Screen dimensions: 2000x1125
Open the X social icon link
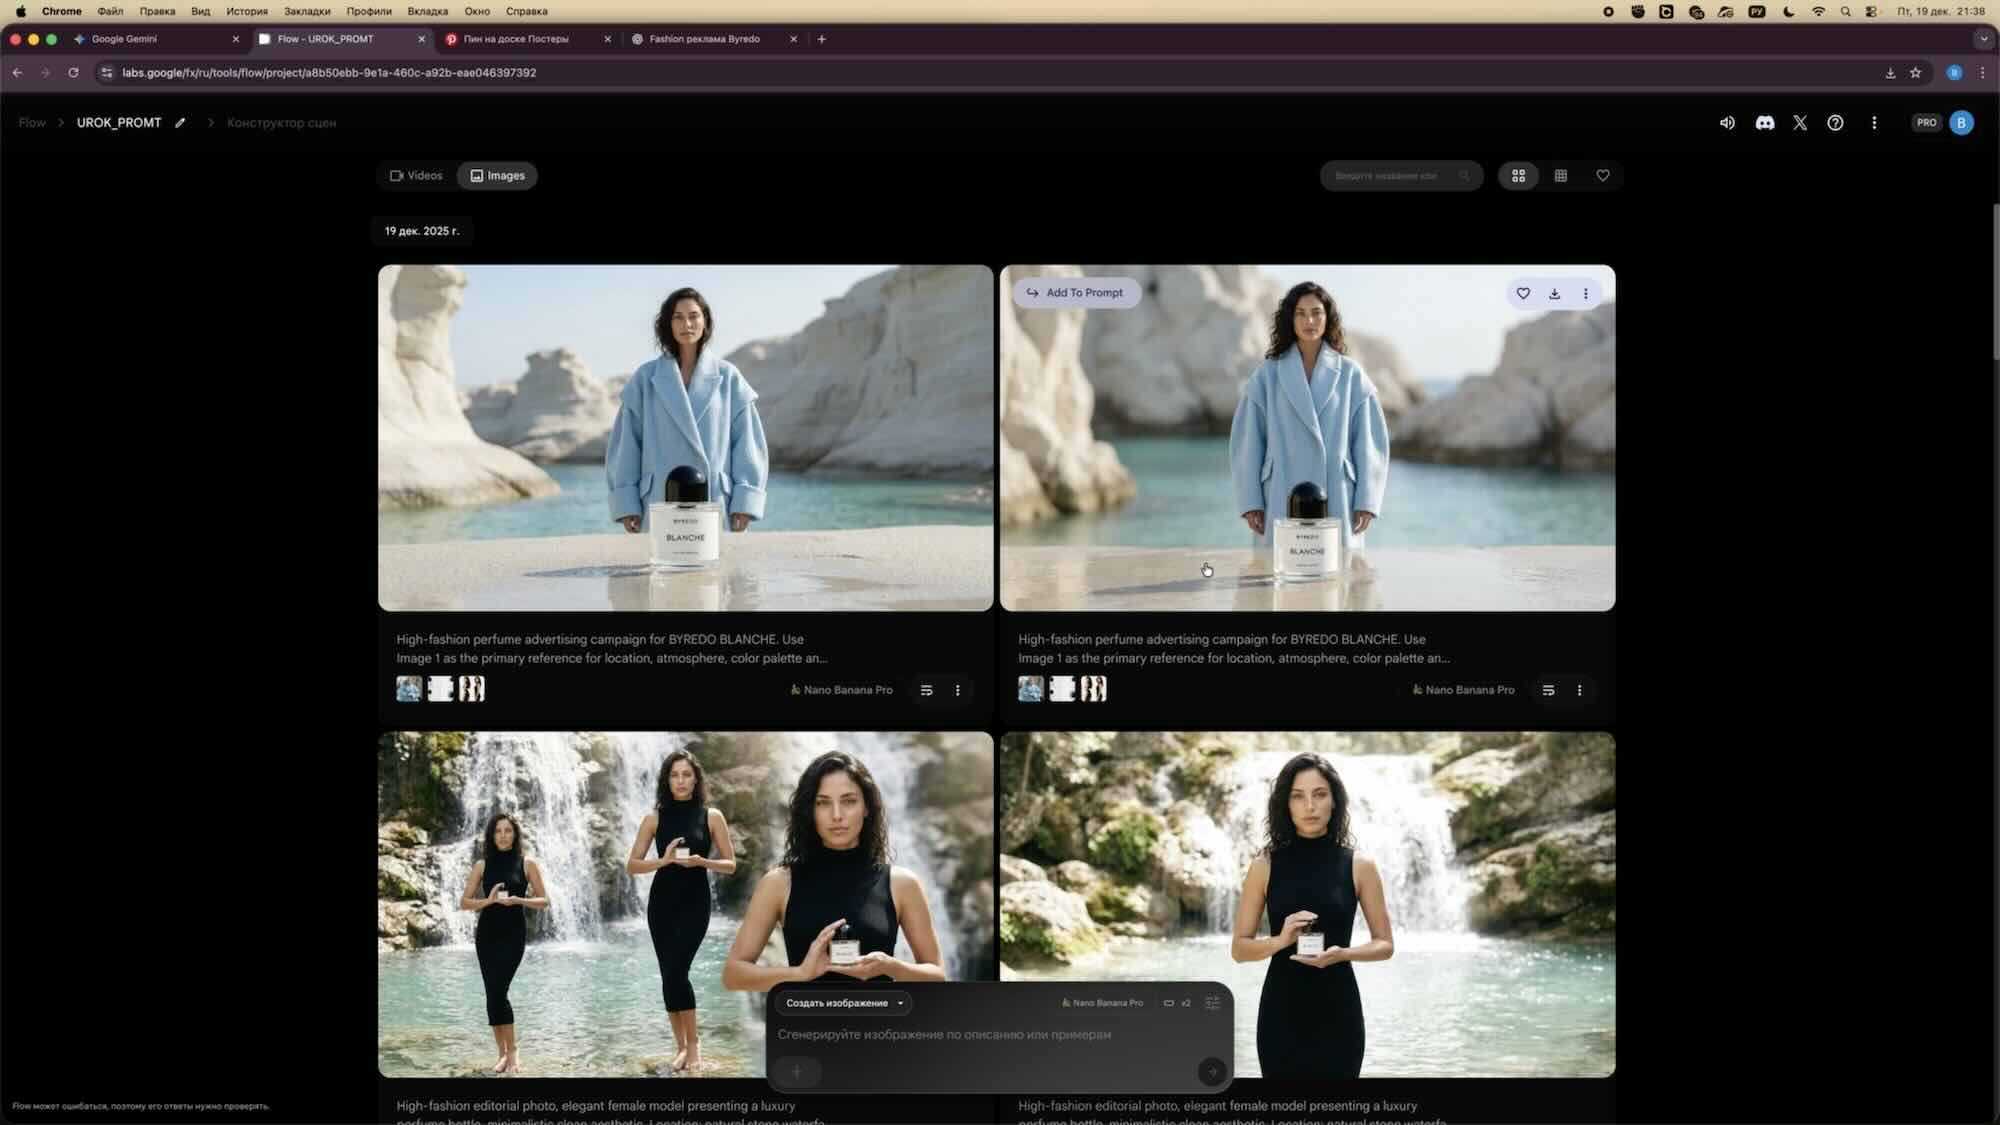tap(1800, 122)
